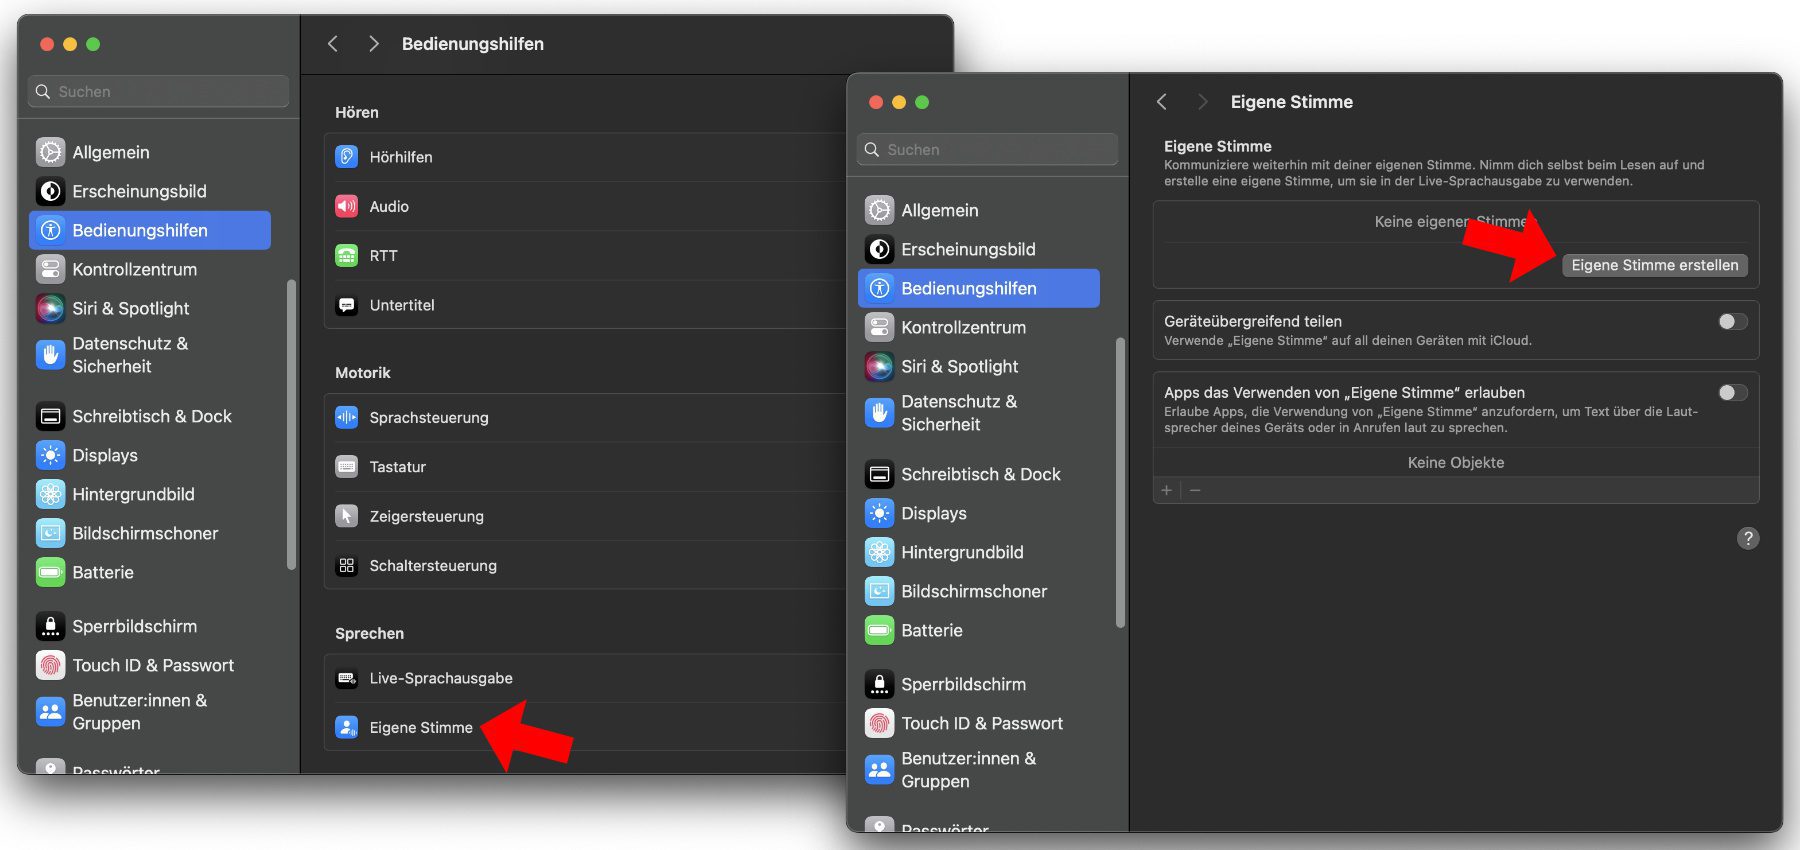Select Erscheinungsbild in the back window sidebar
Viewport: 1800px width, 850px height.
click(x=139, y=191)
